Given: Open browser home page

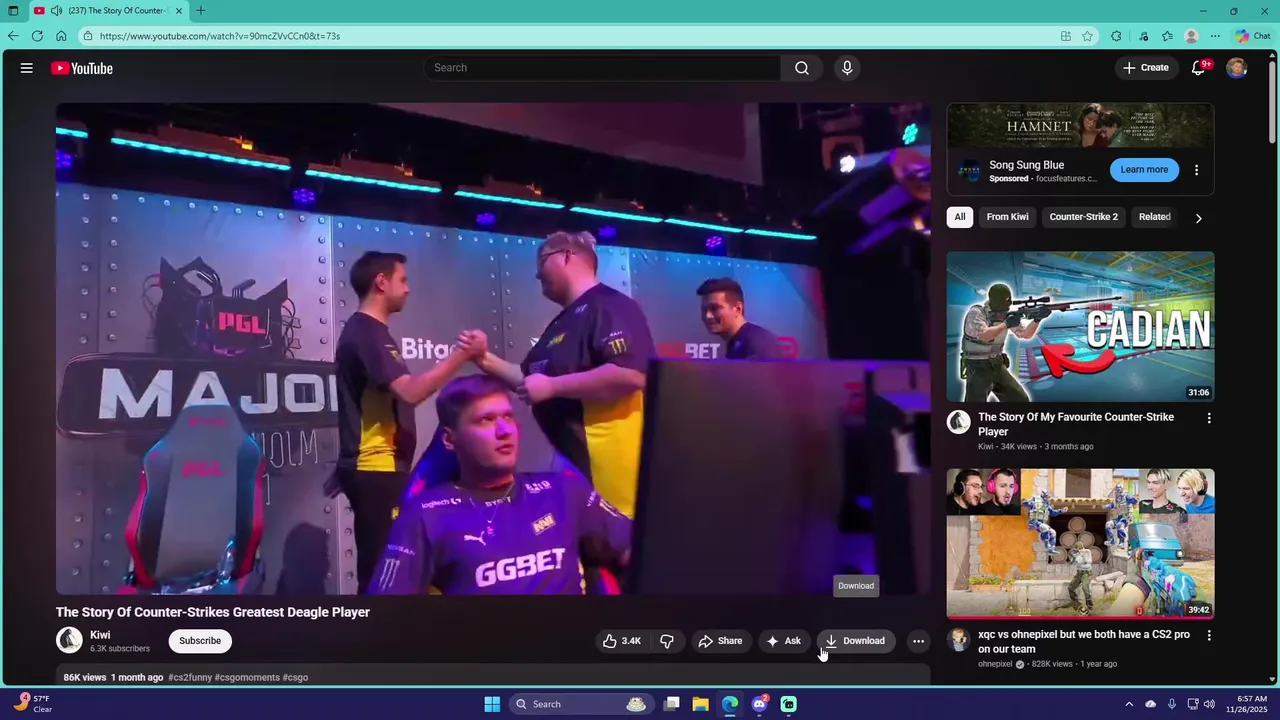Looking at the screenshot, I should 61,36.
